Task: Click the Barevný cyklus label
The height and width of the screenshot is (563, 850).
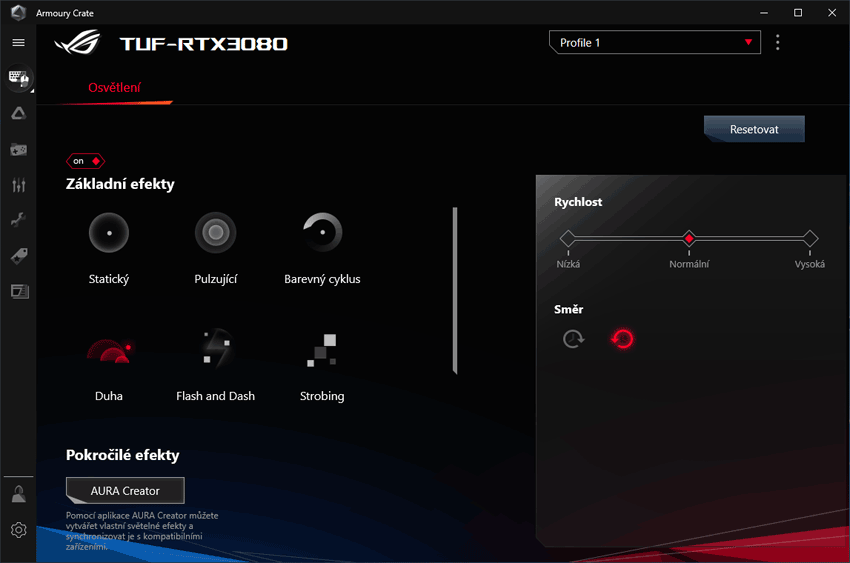Action: pyautogui.click(x=322, y=279)
